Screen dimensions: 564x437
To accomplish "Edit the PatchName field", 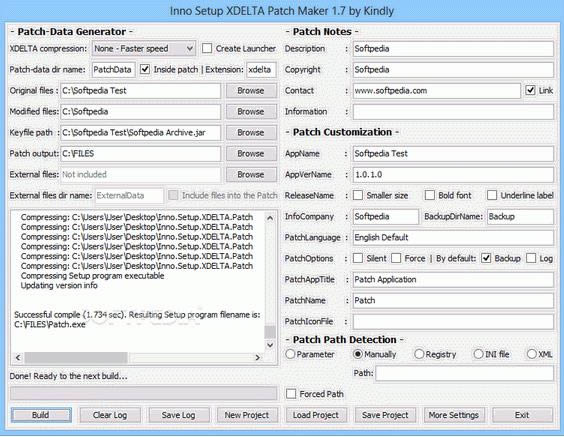I will pyautogui.click(x=453, y=300).
